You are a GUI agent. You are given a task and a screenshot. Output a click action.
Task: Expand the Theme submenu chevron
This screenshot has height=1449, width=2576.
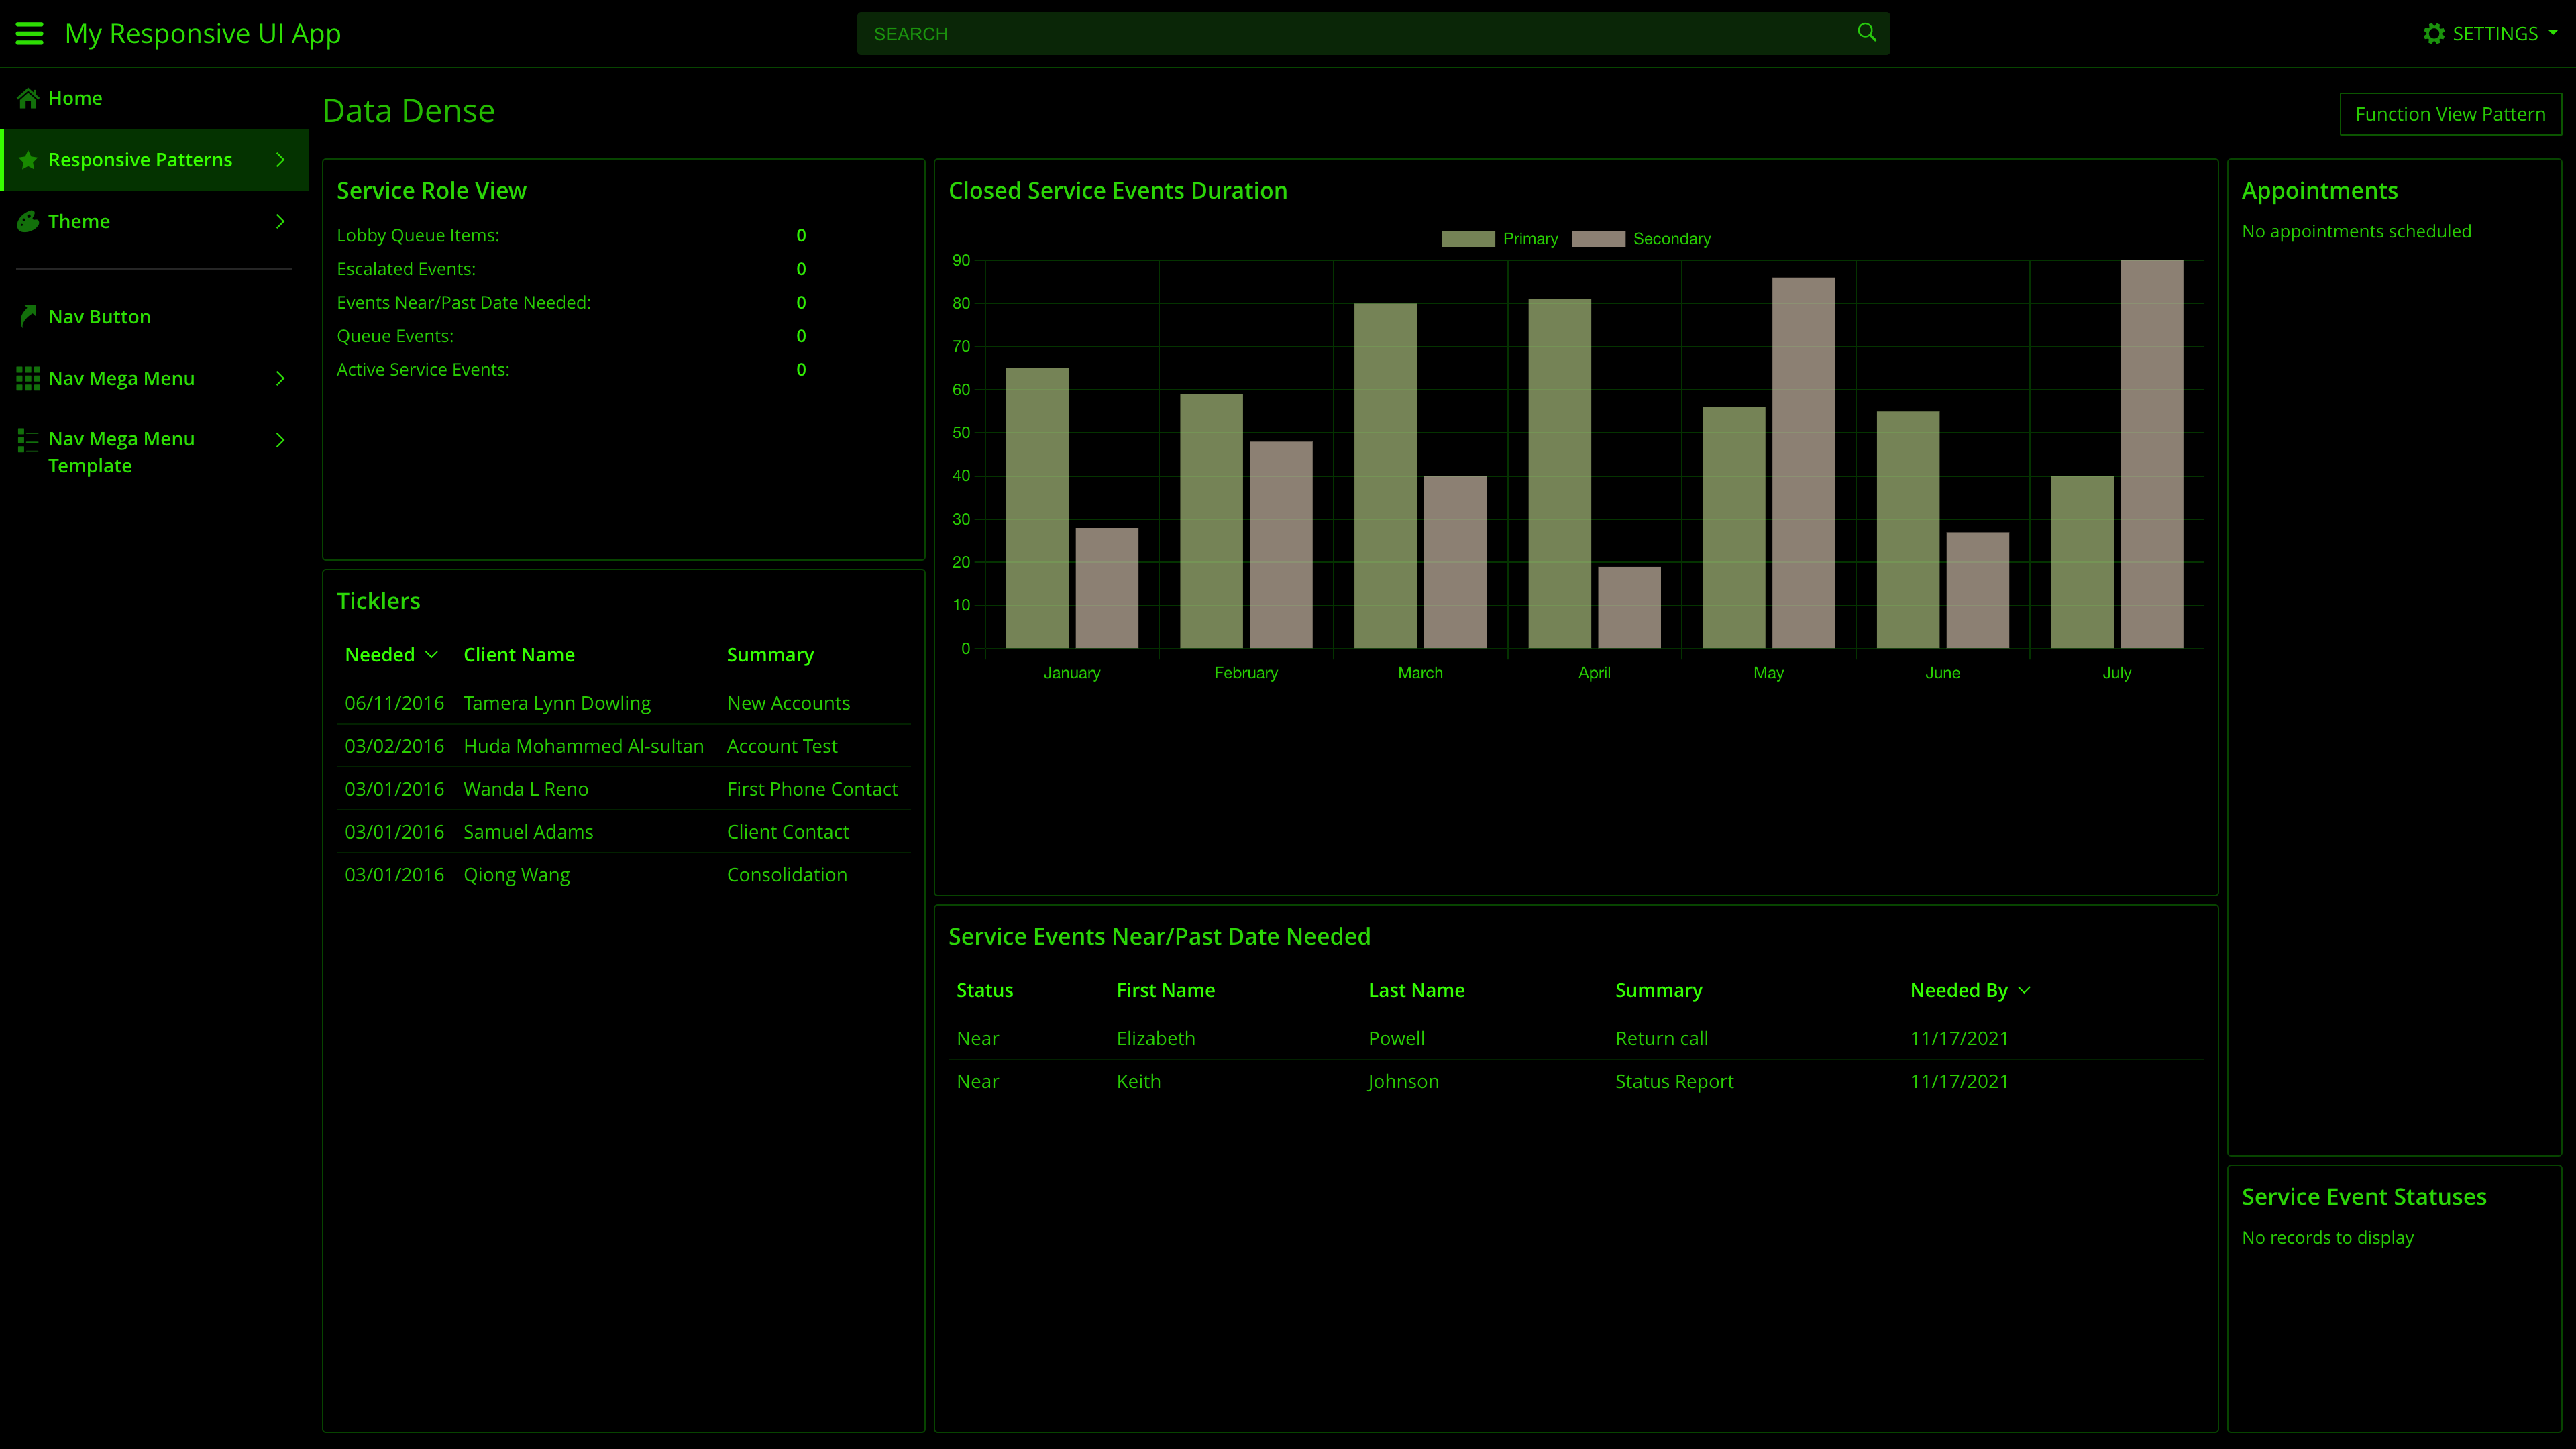tap(280, 221)
